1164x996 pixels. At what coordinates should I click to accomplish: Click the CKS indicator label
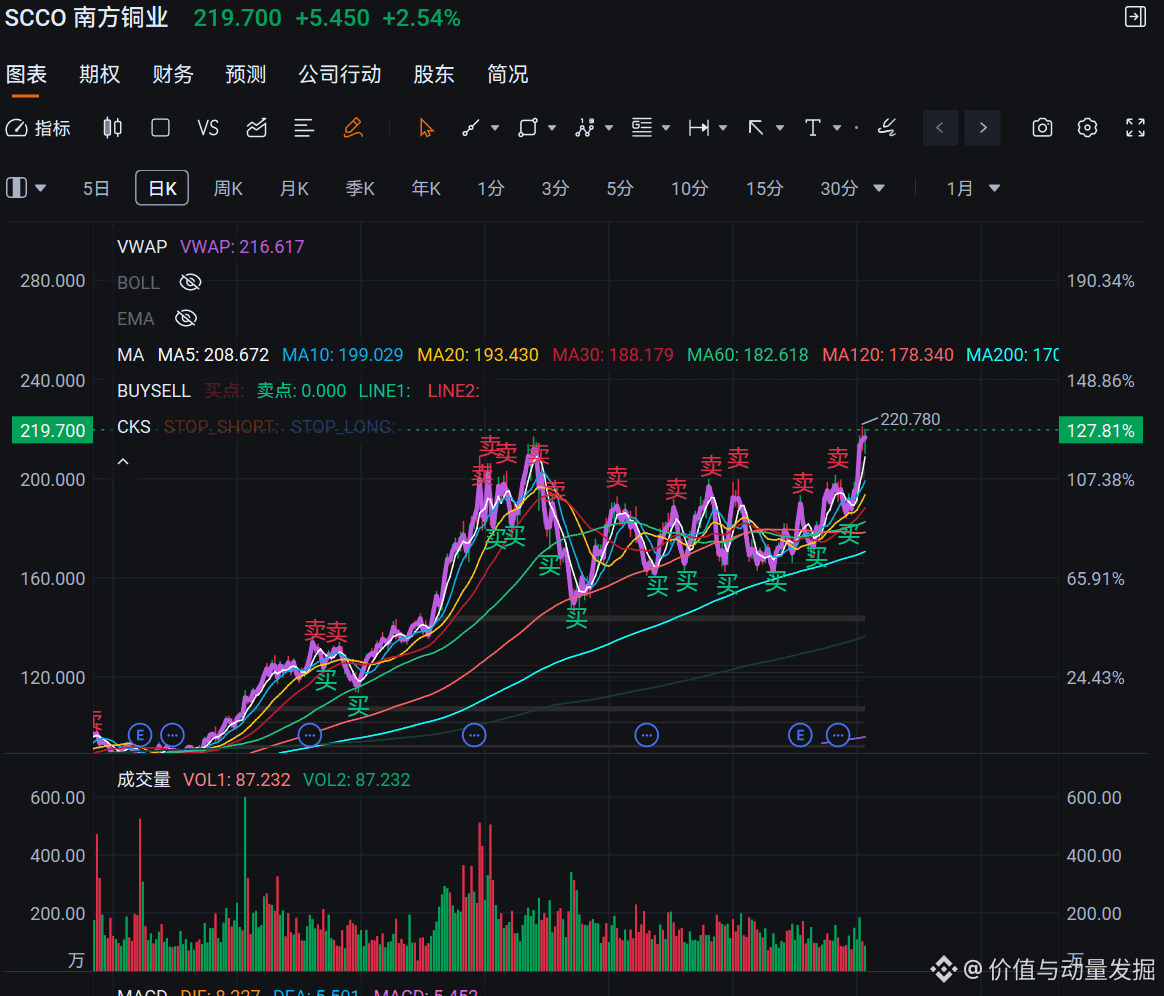tap(134, 427)
